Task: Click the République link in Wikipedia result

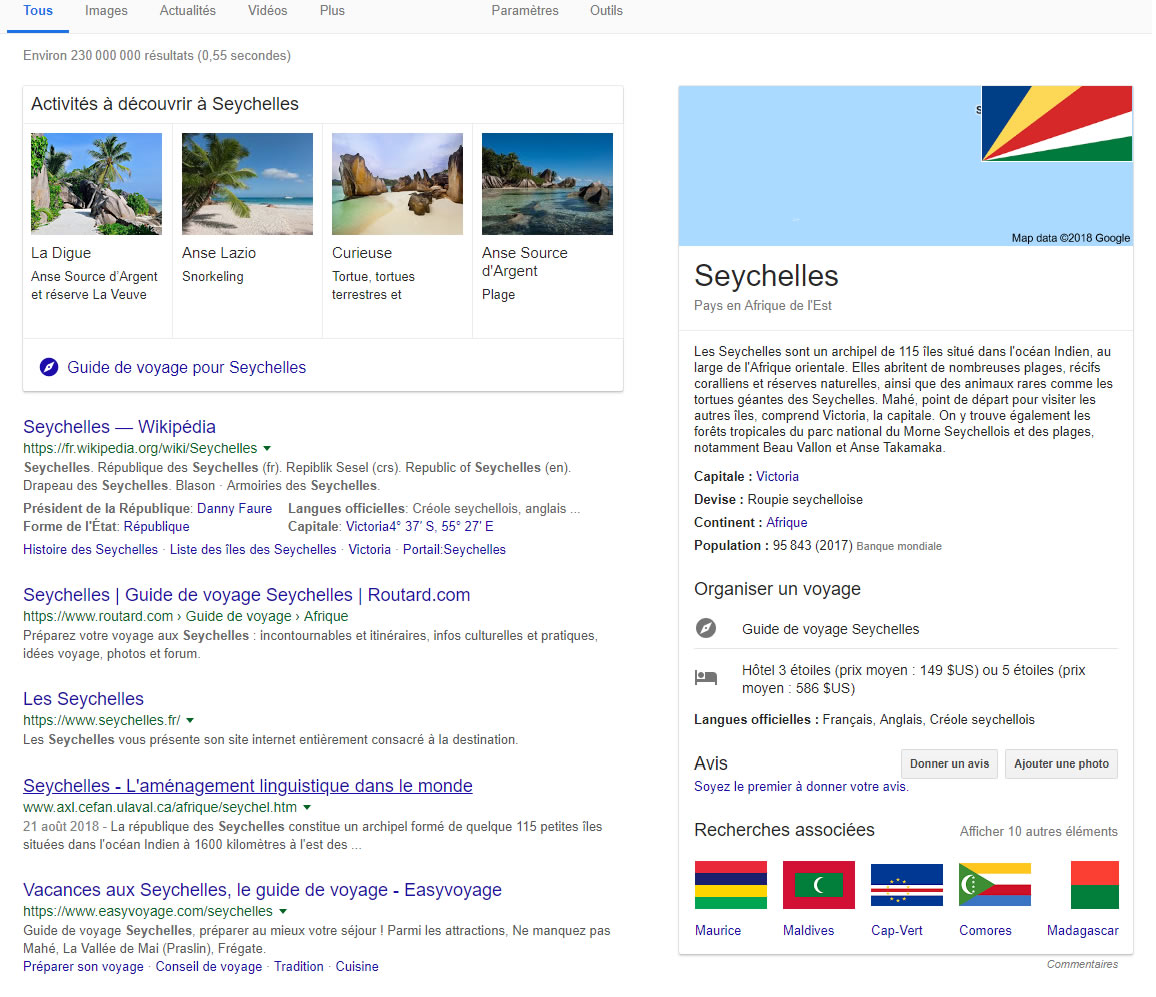Action: click(x=156, y=527)
